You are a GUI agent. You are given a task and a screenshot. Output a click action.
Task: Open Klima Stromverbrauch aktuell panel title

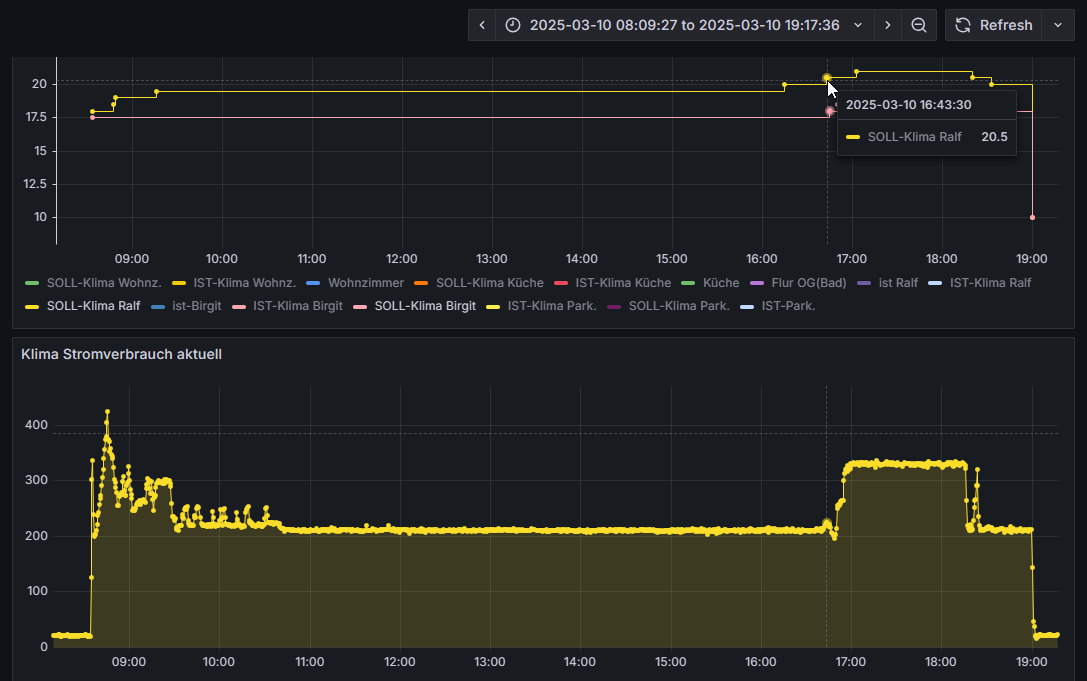pyautogui.click(x=121, y=354)
